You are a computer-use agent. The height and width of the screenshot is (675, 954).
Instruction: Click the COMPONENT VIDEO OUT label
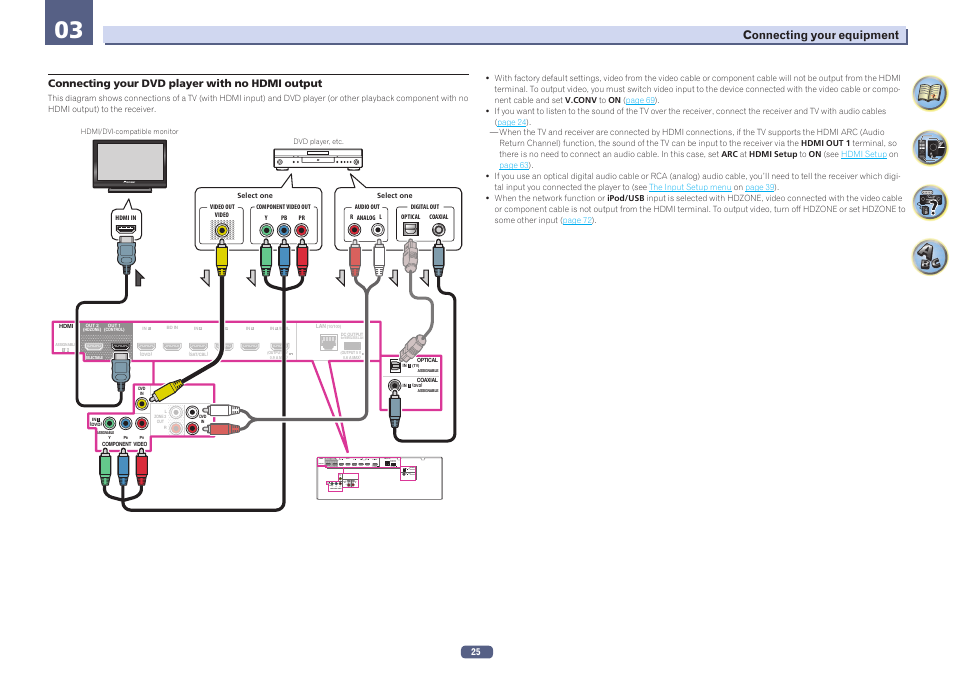[284, 207]
